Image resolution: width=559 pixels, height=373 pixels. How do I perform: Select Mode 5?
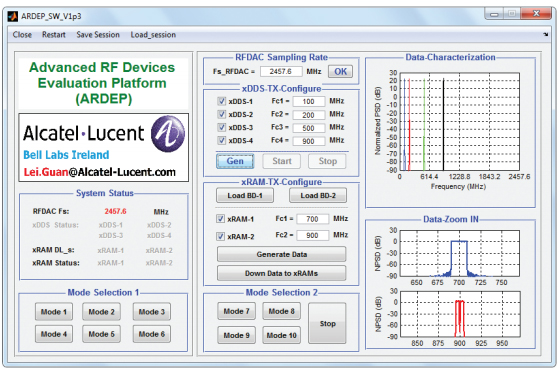pos(101,334)
